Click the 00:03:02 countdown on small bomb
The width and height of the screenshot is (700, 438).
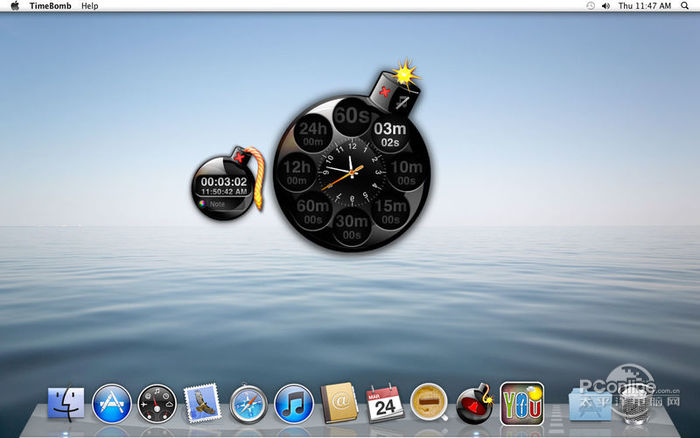pos(224,182)
